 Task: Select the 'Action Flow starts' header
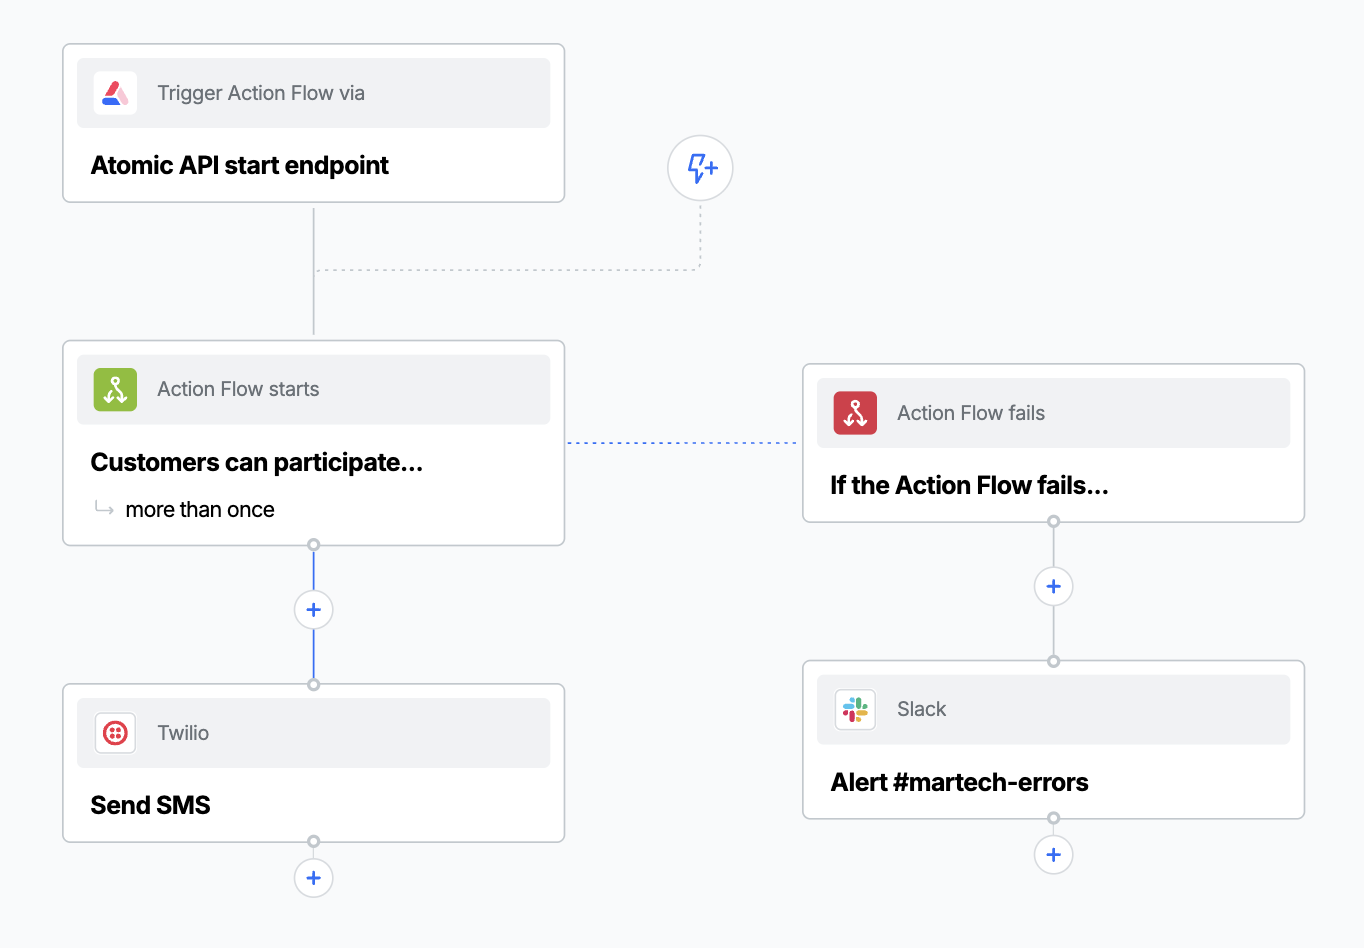click(x=314, y=389)
